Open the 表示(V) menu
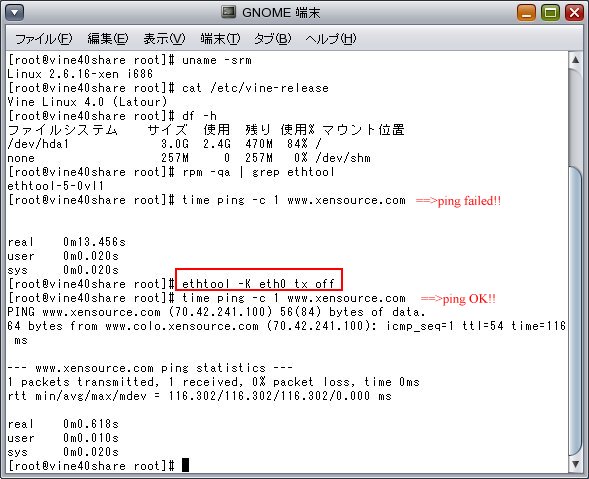Image resolution: width=589 pixels, height=479 pixels. click(164, 39)
